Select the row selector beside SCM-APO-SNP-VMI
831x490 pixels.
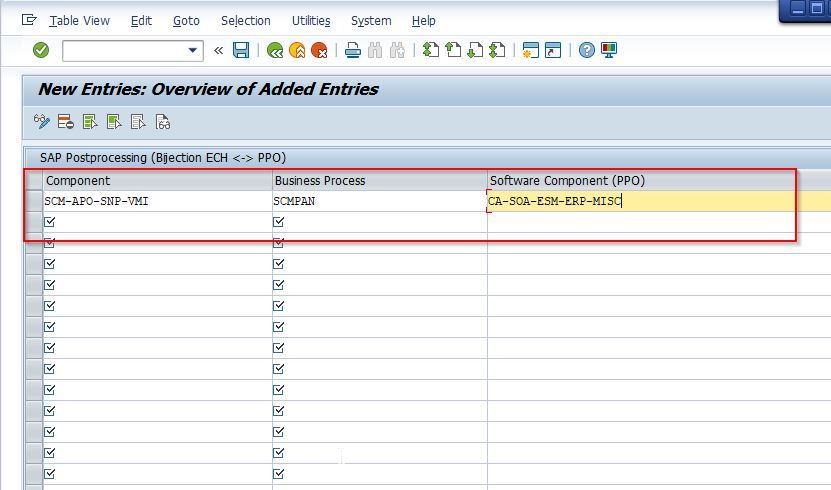(x=34, y=201)
